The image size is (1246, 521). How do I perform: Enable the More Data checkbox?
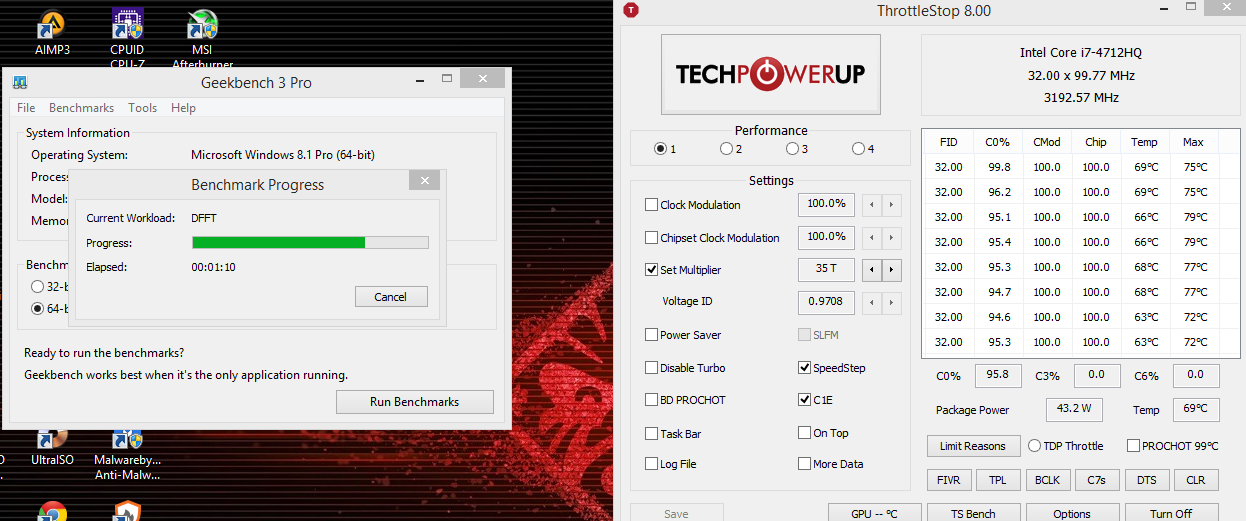[805, 464]
